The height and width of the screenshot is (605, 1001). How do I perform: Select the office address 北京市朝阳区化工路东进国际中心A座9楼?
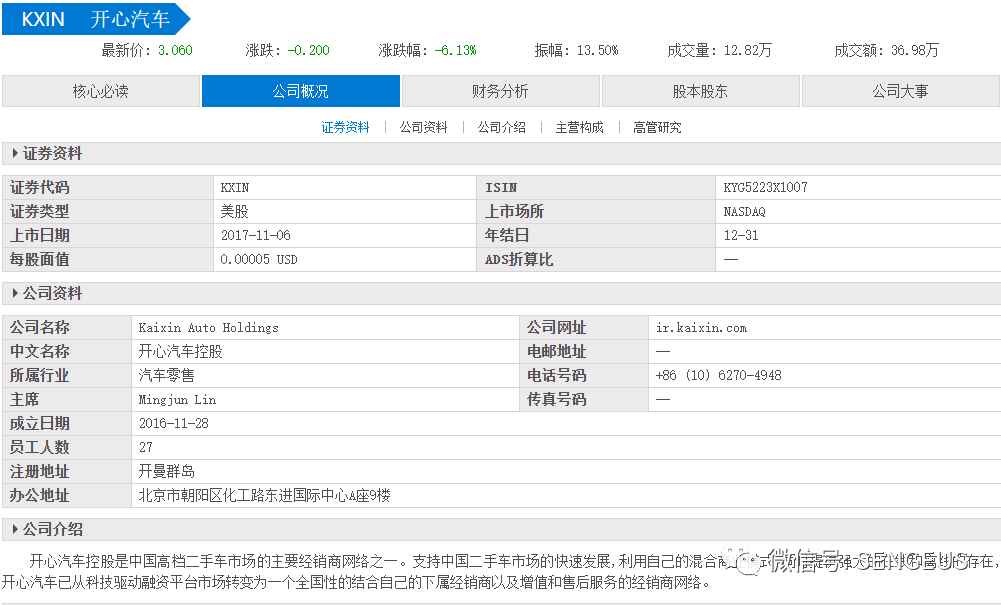tap(264, 495)
